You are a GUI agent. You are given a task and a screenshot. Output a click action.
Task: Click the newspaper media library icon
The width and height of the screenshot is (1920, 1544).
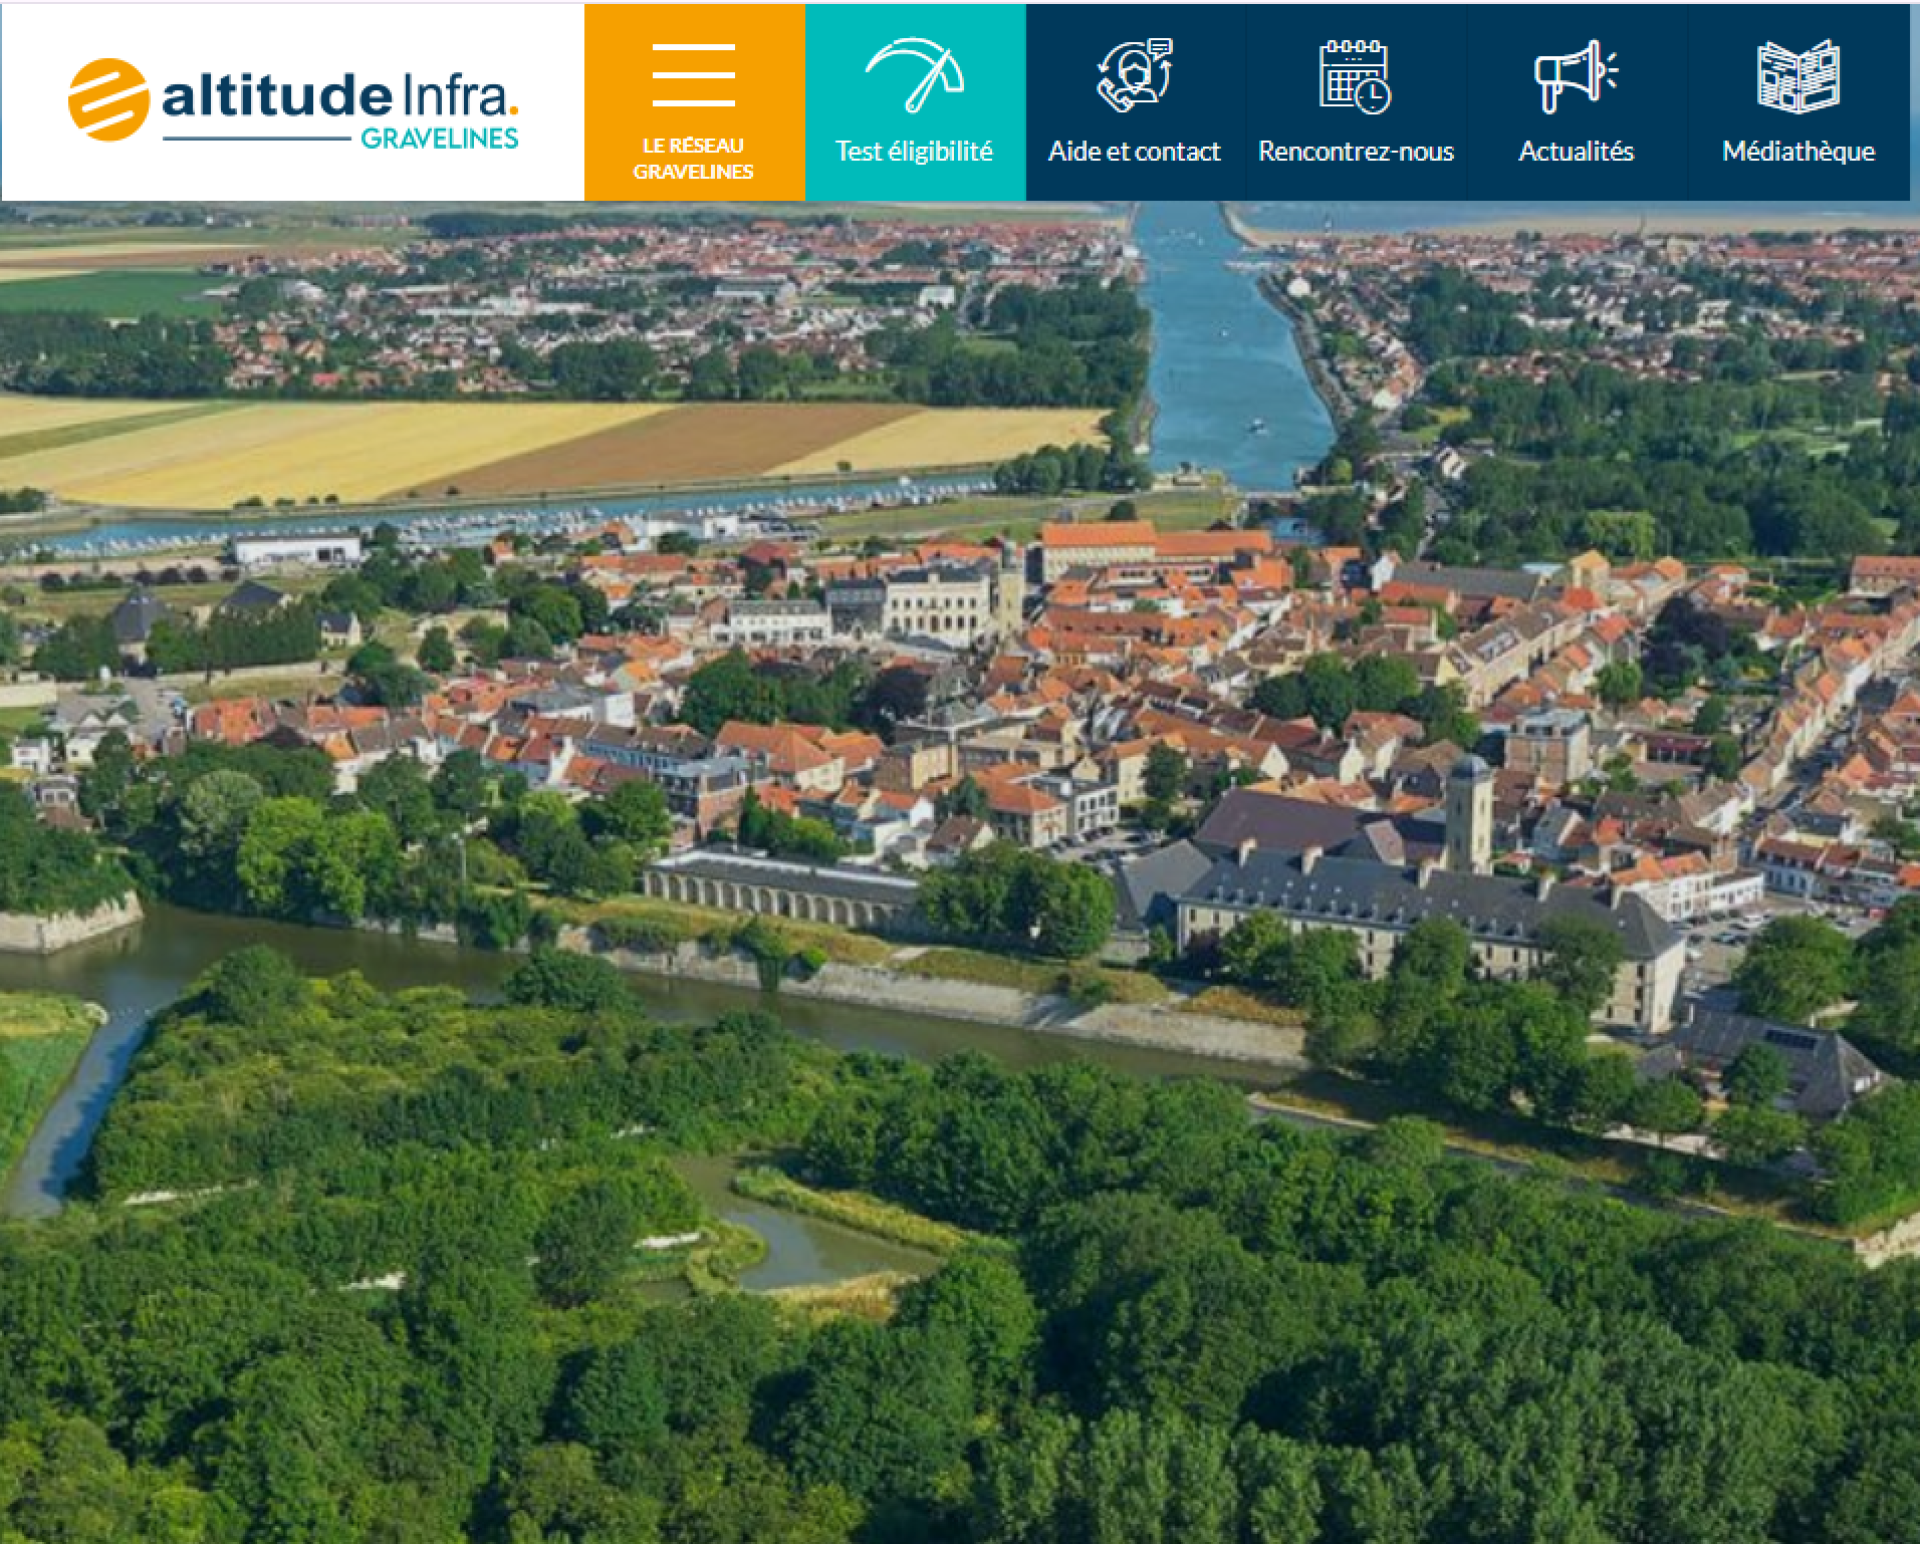[x=1797, y=76]
